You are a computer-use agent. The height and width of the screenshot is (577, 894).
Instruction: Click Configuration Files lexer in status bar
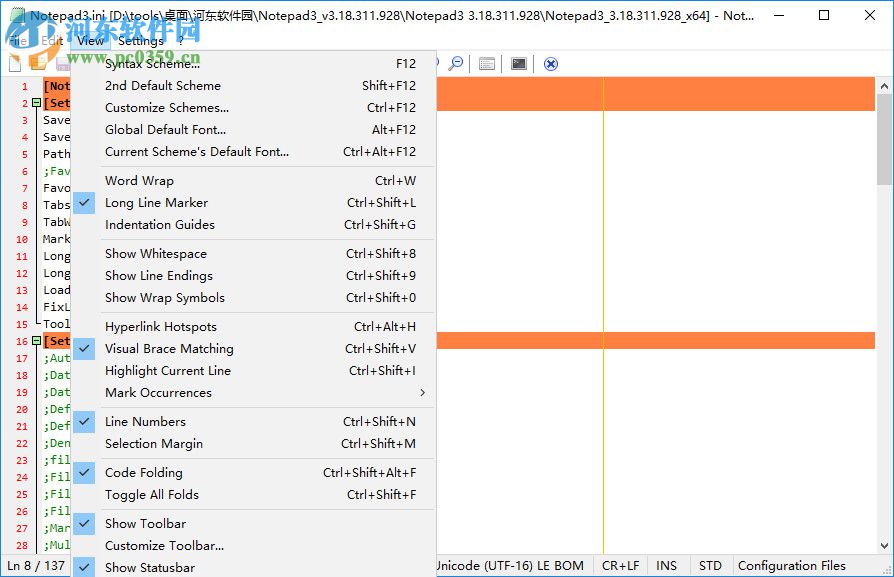pyautogui.click(x=792, y=566)
